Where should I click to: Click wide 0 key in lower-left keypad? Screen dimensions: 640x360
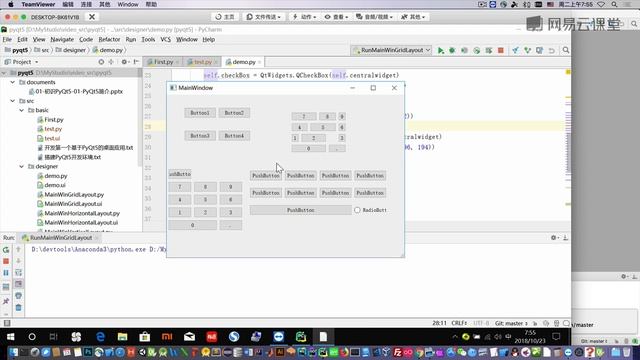tap(193, 225)
